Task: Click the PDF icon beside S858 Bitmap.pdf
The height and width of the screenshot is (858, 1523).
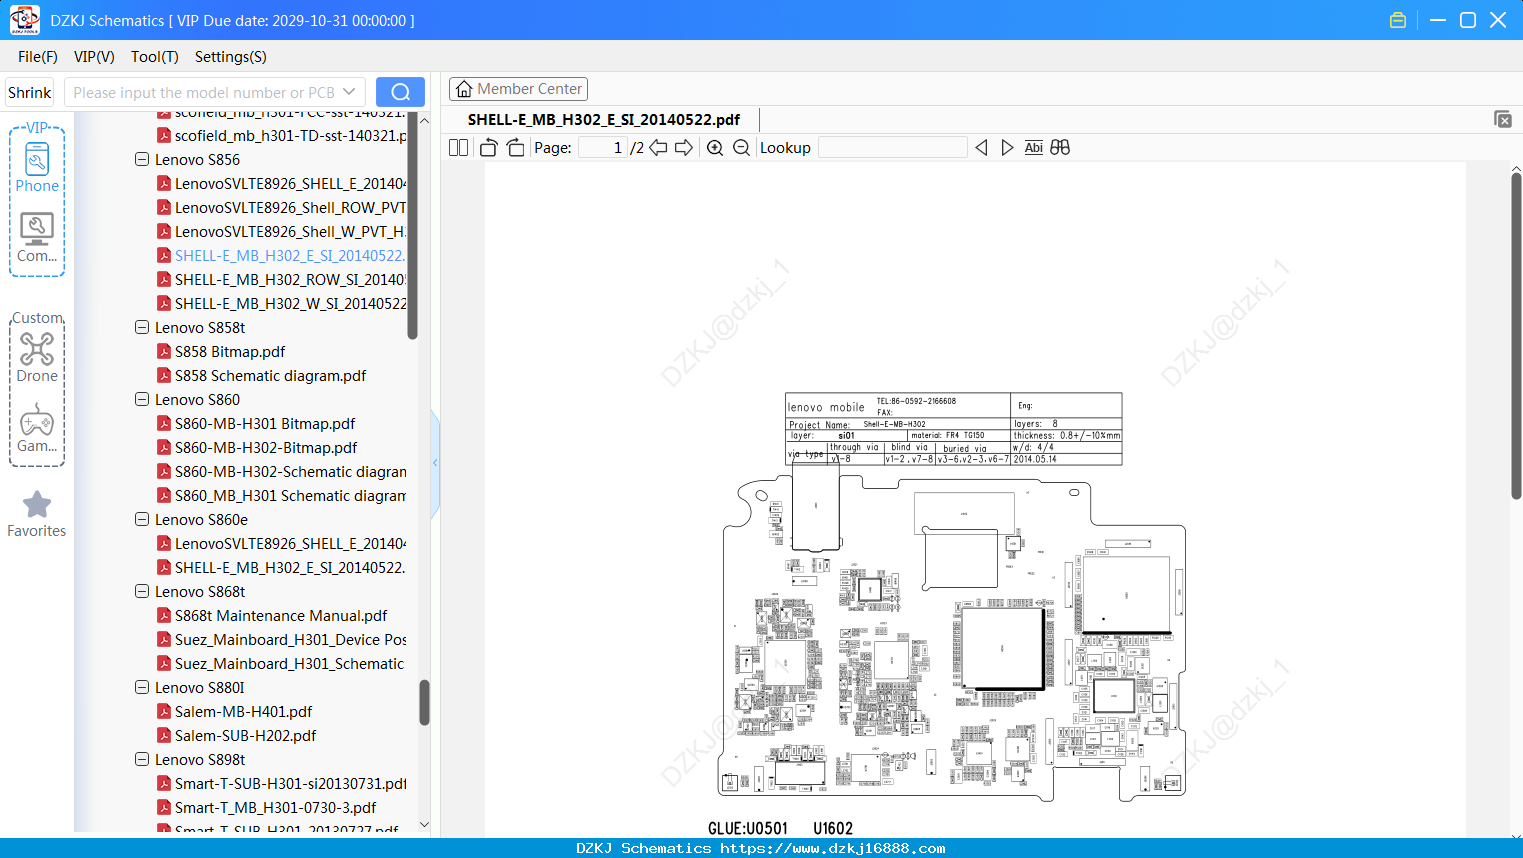Action: click(164, 352)
